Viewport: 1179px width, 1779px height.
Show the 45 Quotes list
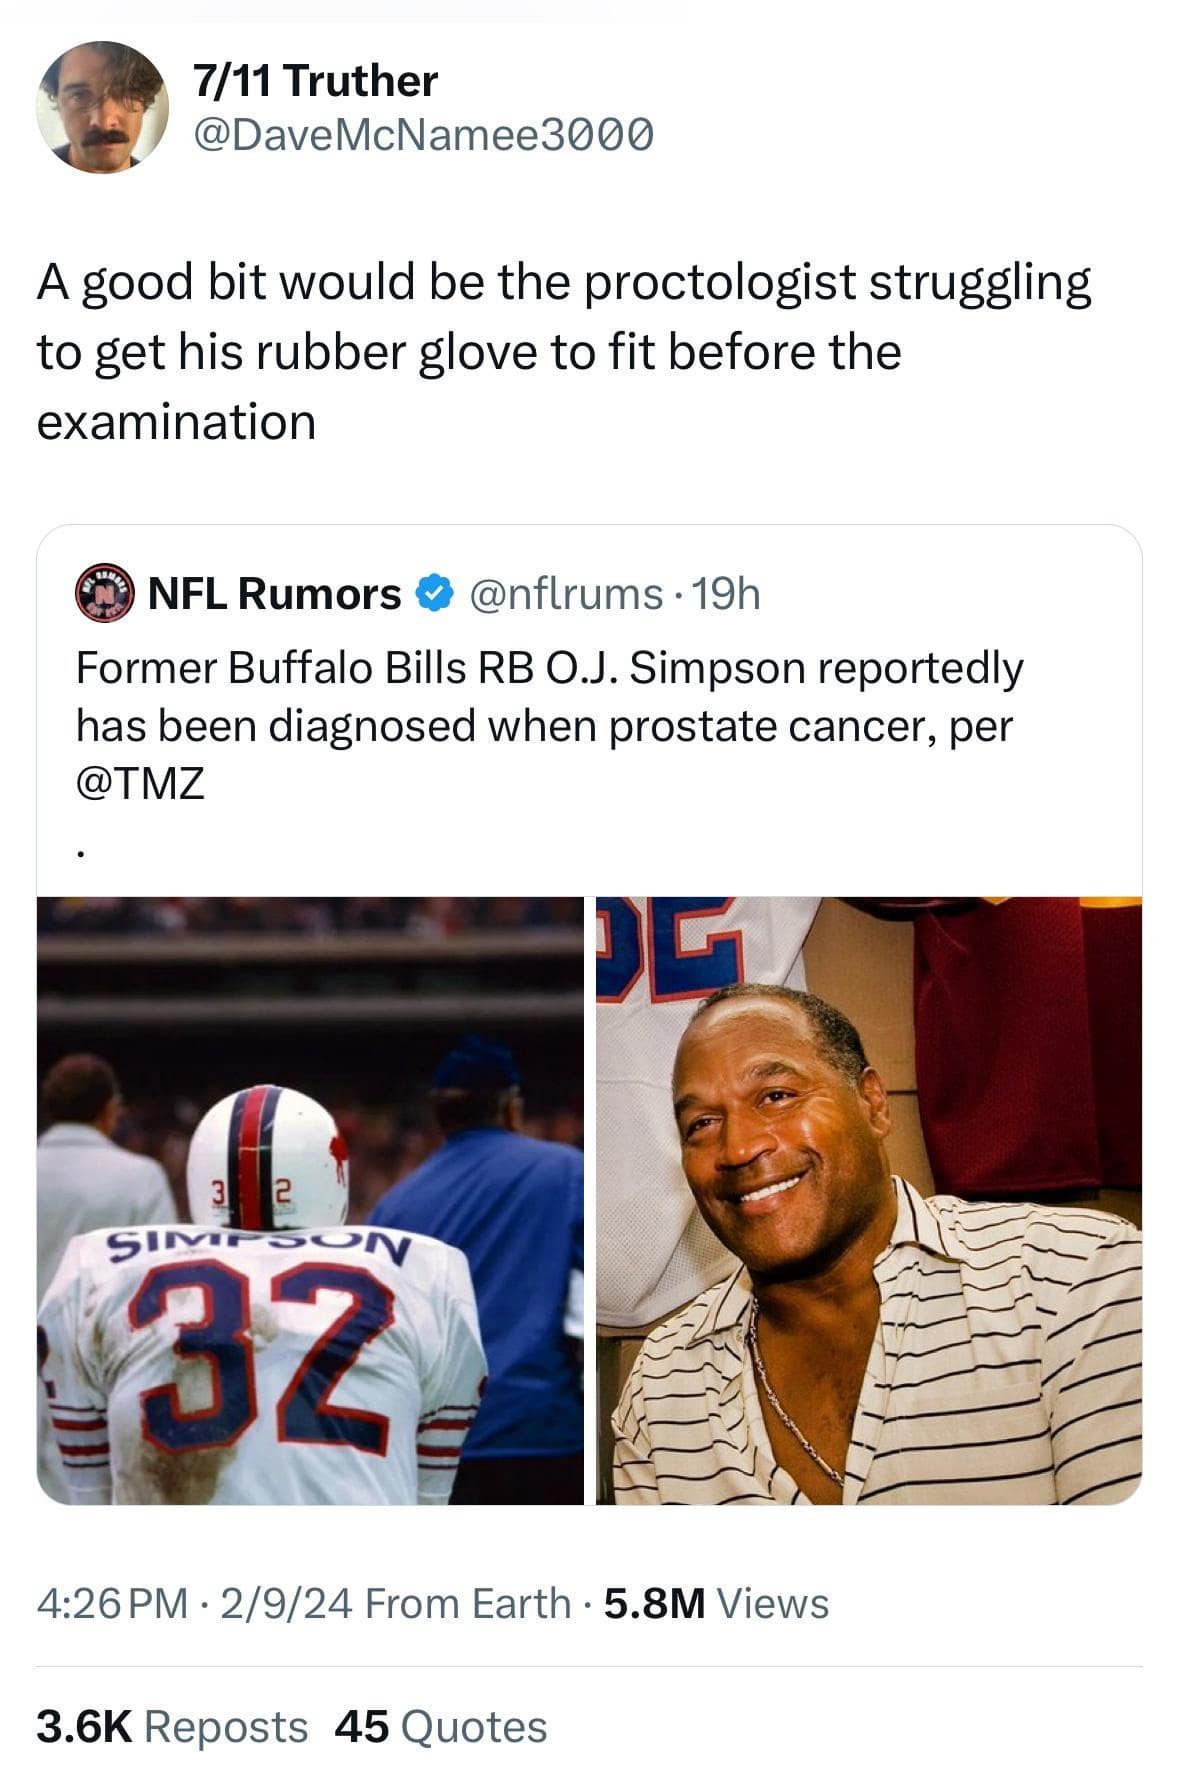click(x=441, y=1727)
